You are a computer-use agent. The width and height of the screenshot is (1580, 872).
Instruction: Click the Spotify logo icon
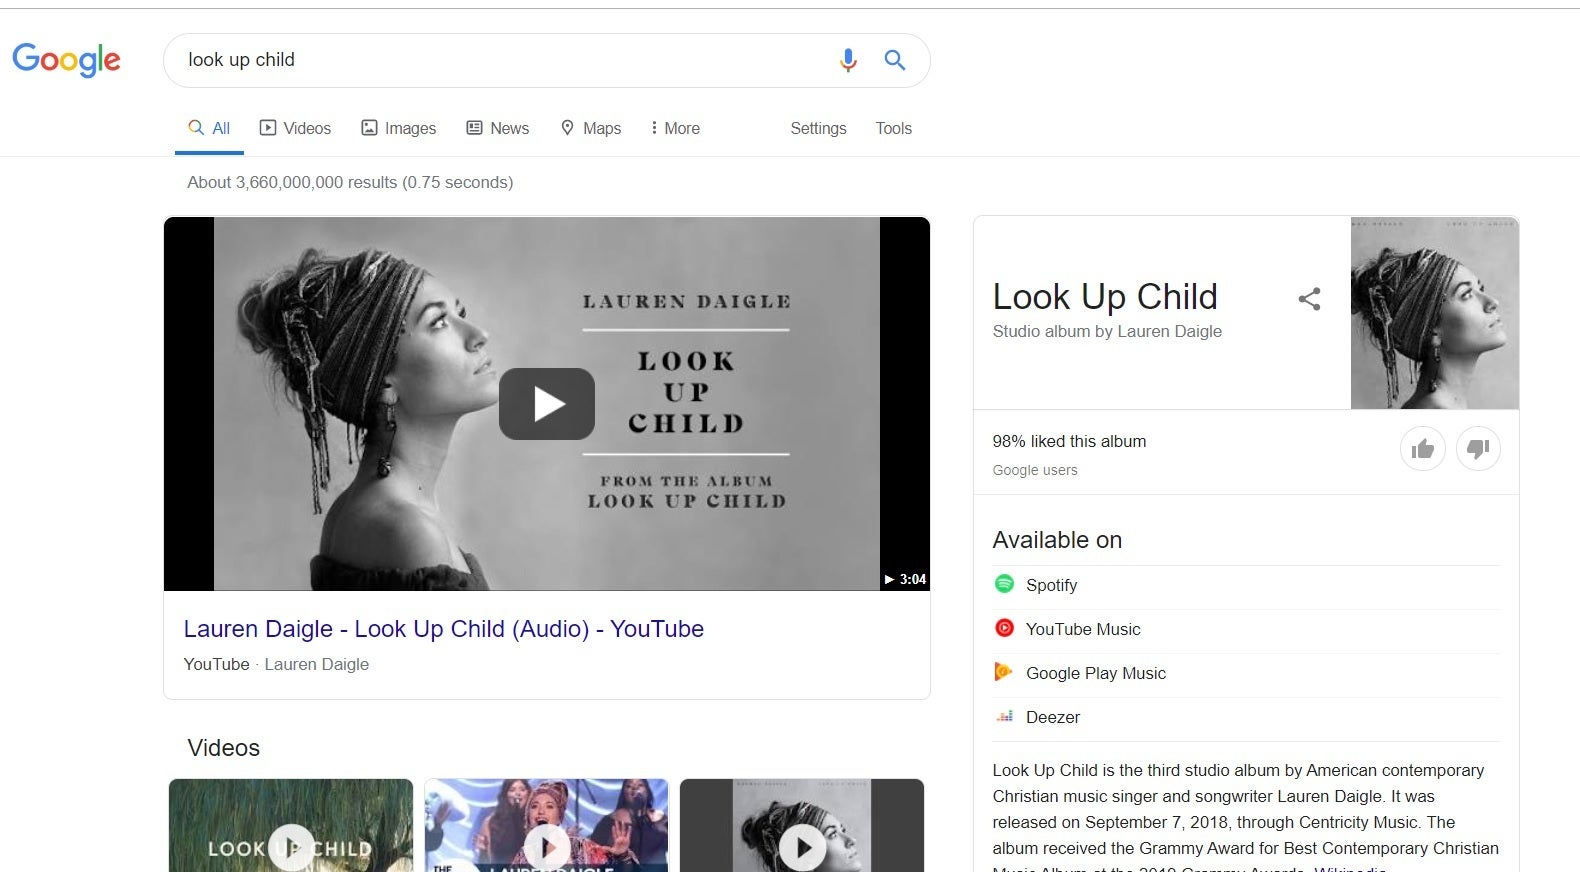coord(1004,584)
